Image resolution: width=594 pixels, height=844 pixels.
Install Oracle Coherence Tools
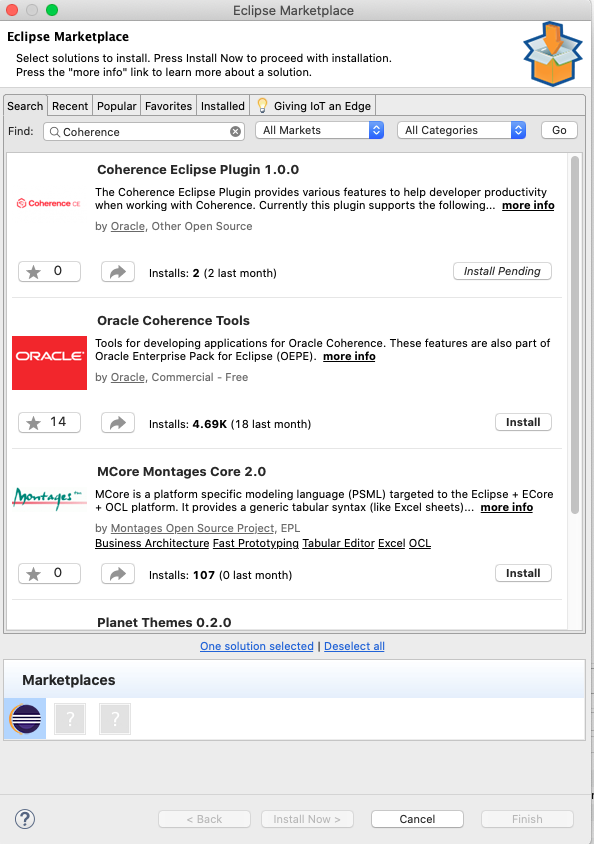coord(523,423)
